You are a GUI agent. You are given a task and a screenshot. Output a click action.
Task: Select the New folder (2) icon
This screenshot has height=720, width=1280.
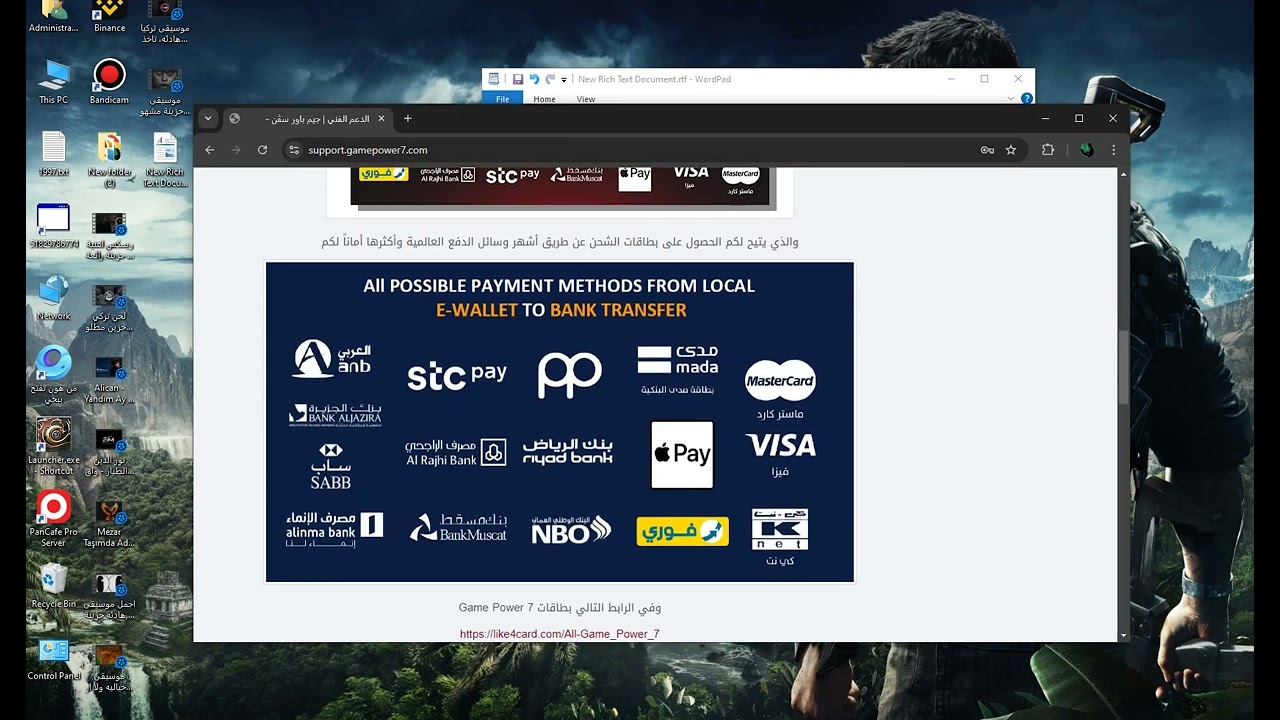point(109,160)
